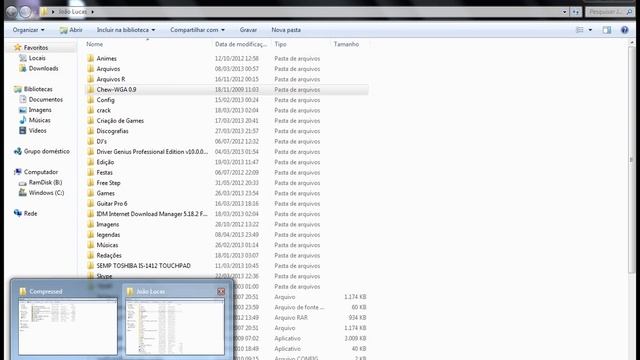Image resolution: width=640 pixels, height=360 pixels.
Task: Click the Redações folder name
Action: point(109,256)
